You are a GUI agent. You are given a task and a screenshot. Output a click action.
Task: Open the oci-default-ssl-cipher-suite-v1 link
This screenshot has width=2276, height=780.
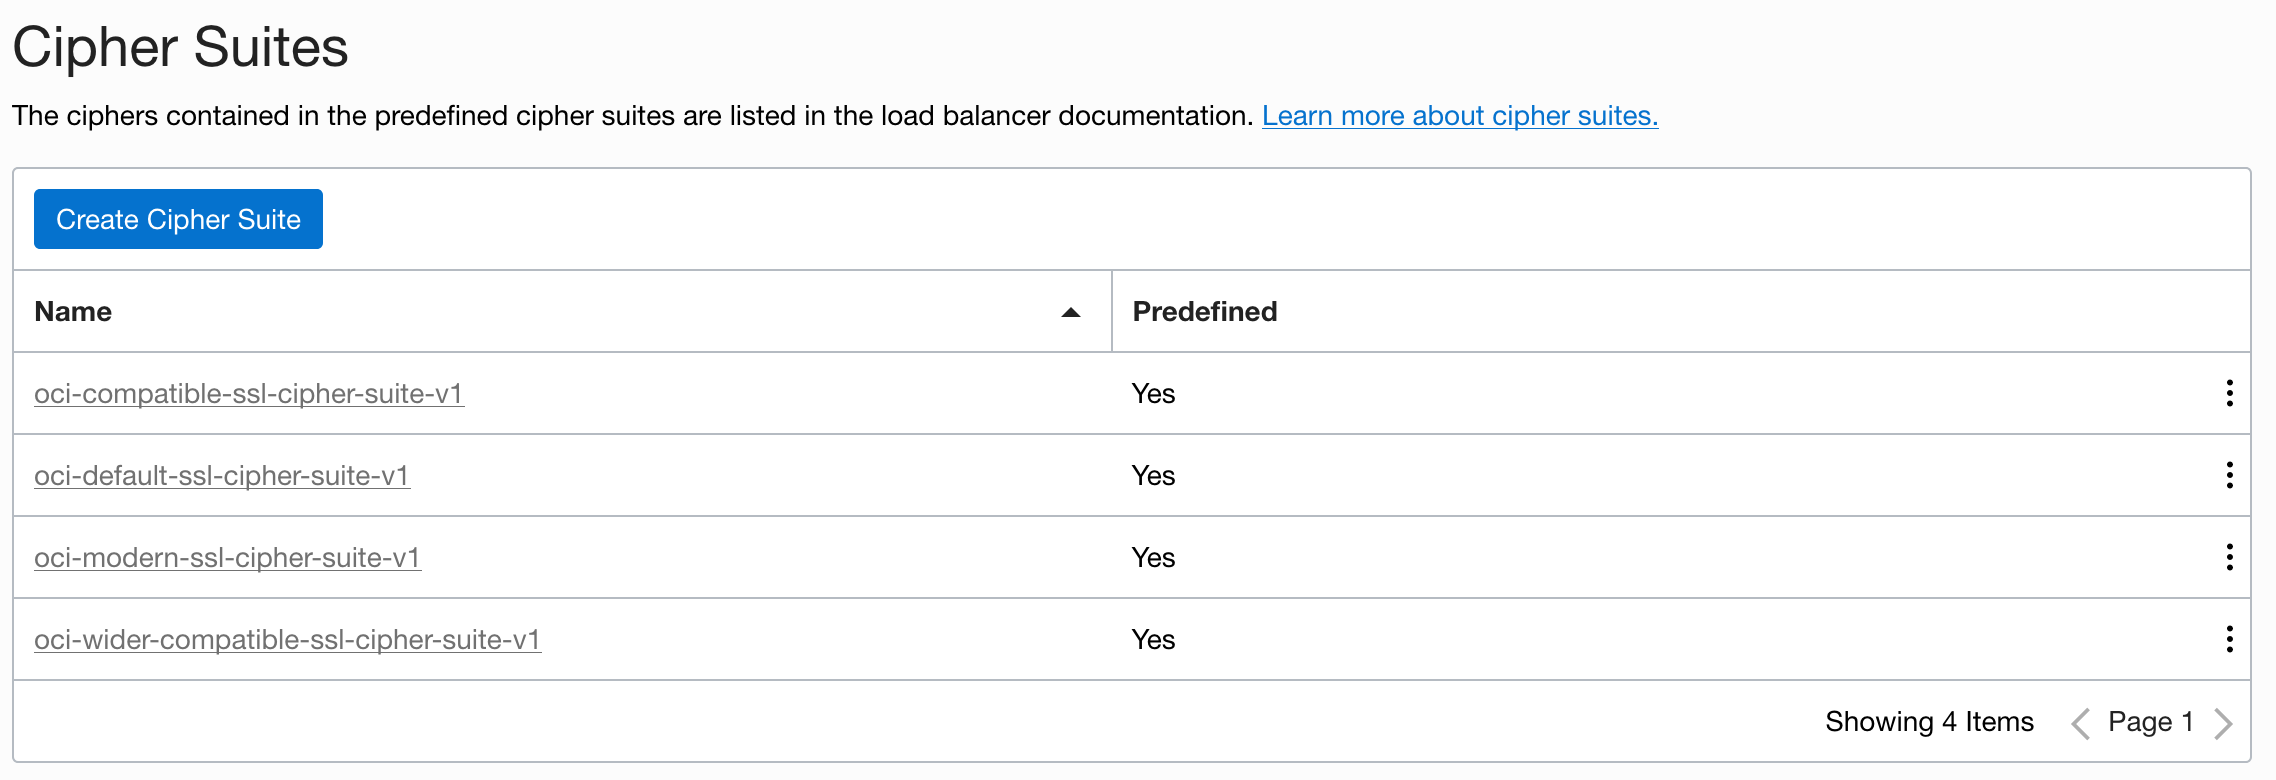(221, 476)
